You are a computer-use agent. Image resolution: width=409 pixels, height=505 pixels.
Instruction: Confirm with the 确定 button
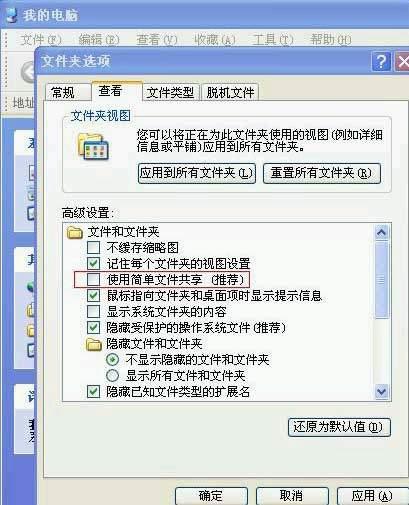(x=211, y=496)
